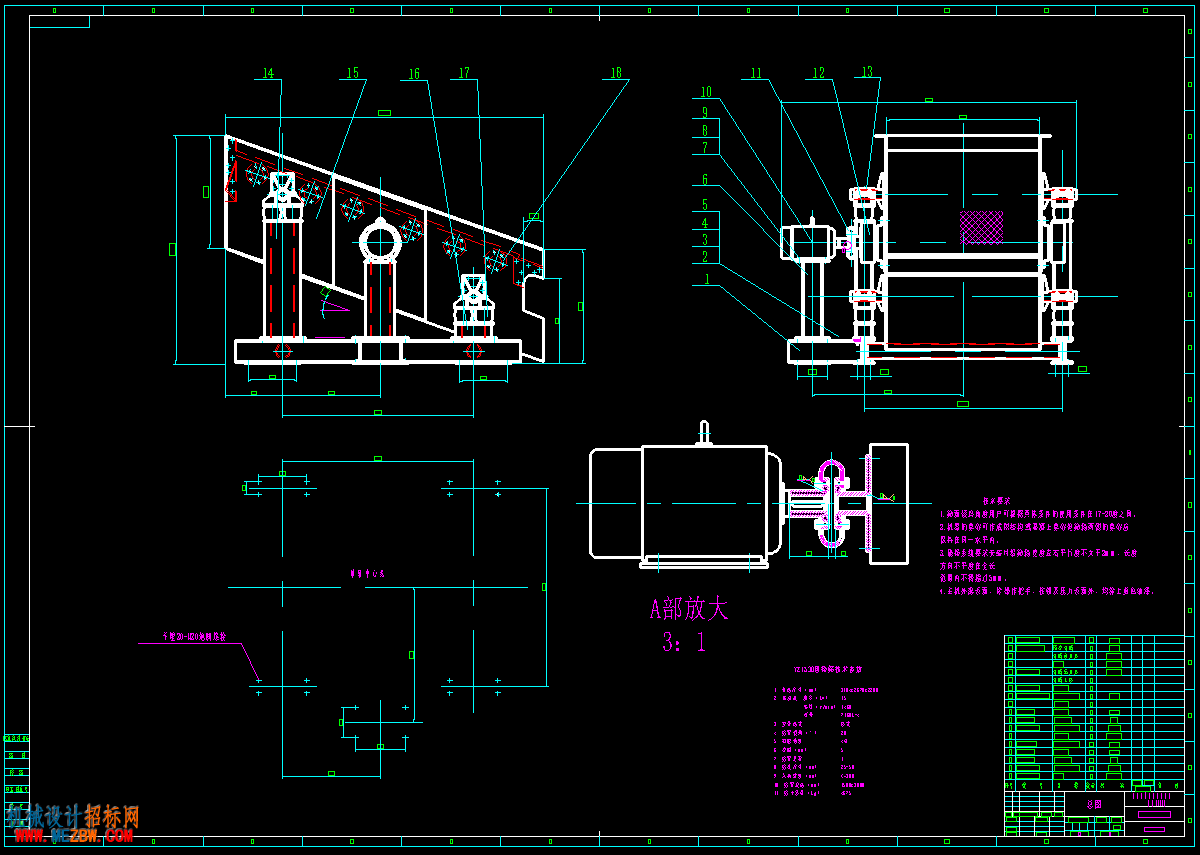Screen dimensions: 1200x855
Task: Select part callout number 1
Action: coord(706,279)
